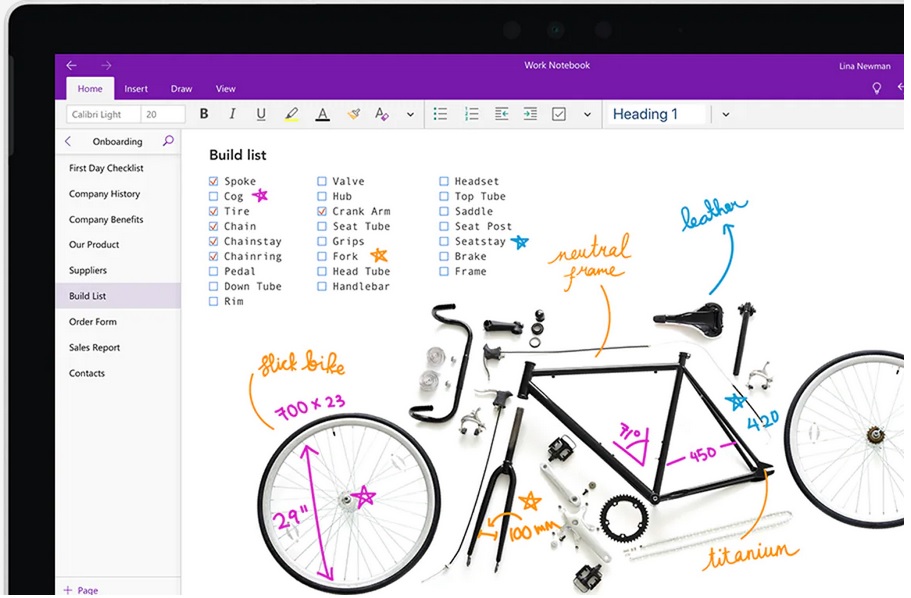The width and height of the screenshot is (911, 598).
Task: Add a new page with plus Page
Action: 81,590
